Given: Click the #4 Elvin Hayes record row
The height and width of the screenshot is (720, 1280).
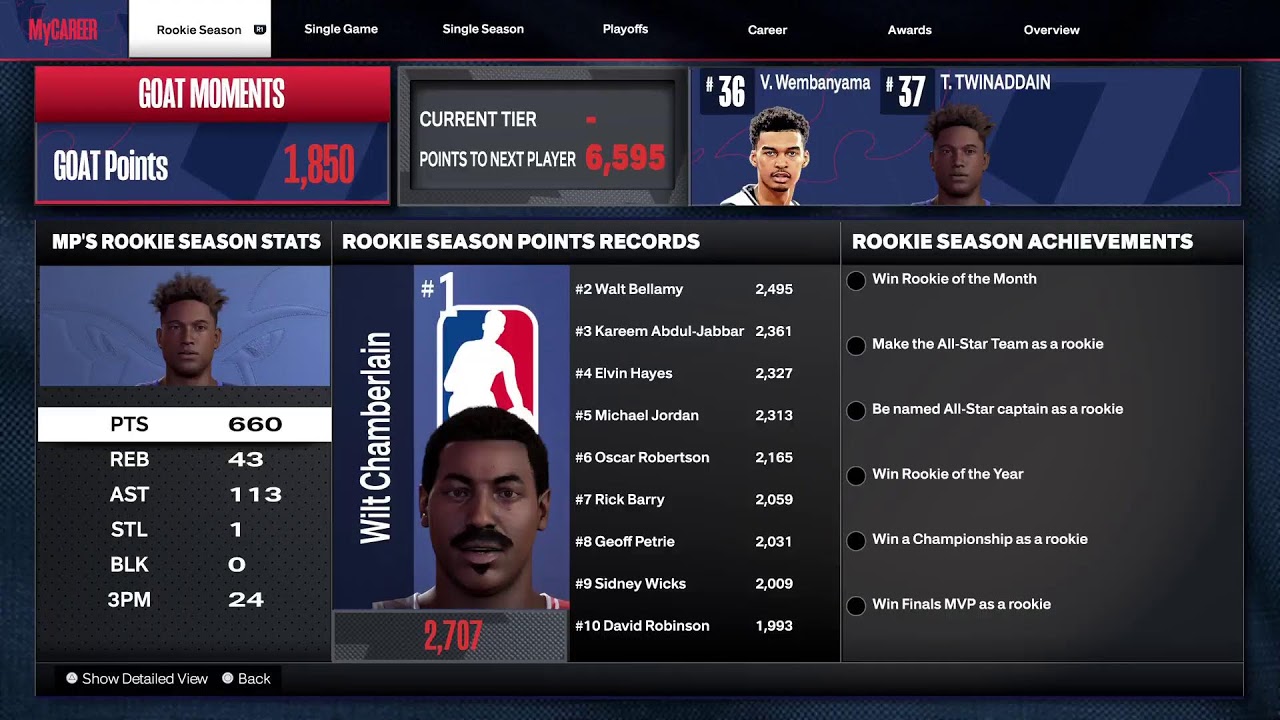Looking at the screenshot, I should pos(684,373).
